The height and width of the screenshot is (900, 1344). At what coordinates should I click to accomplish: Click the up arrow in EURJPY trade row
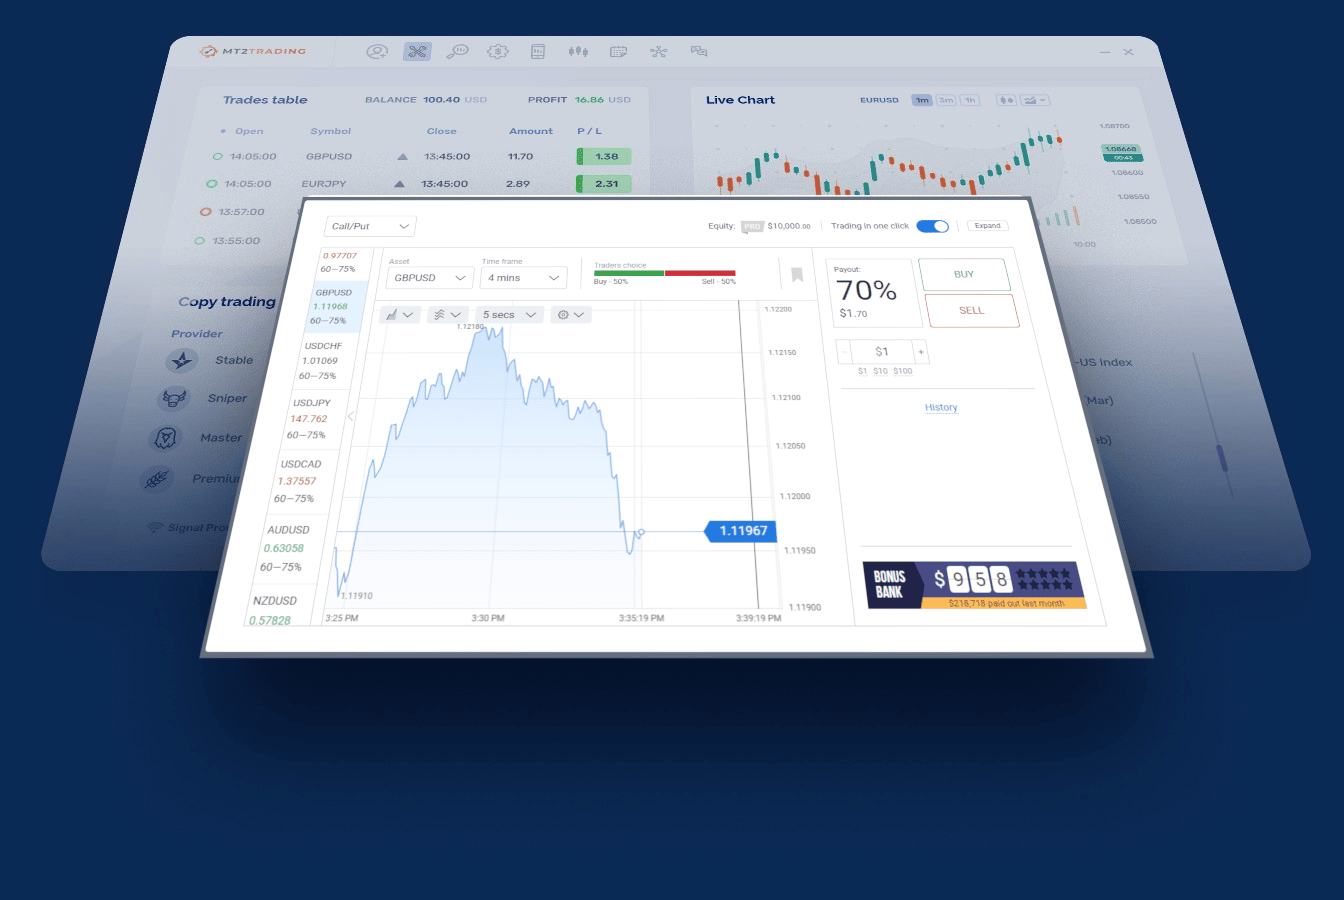pyautogui.click(x=399, y=184)
